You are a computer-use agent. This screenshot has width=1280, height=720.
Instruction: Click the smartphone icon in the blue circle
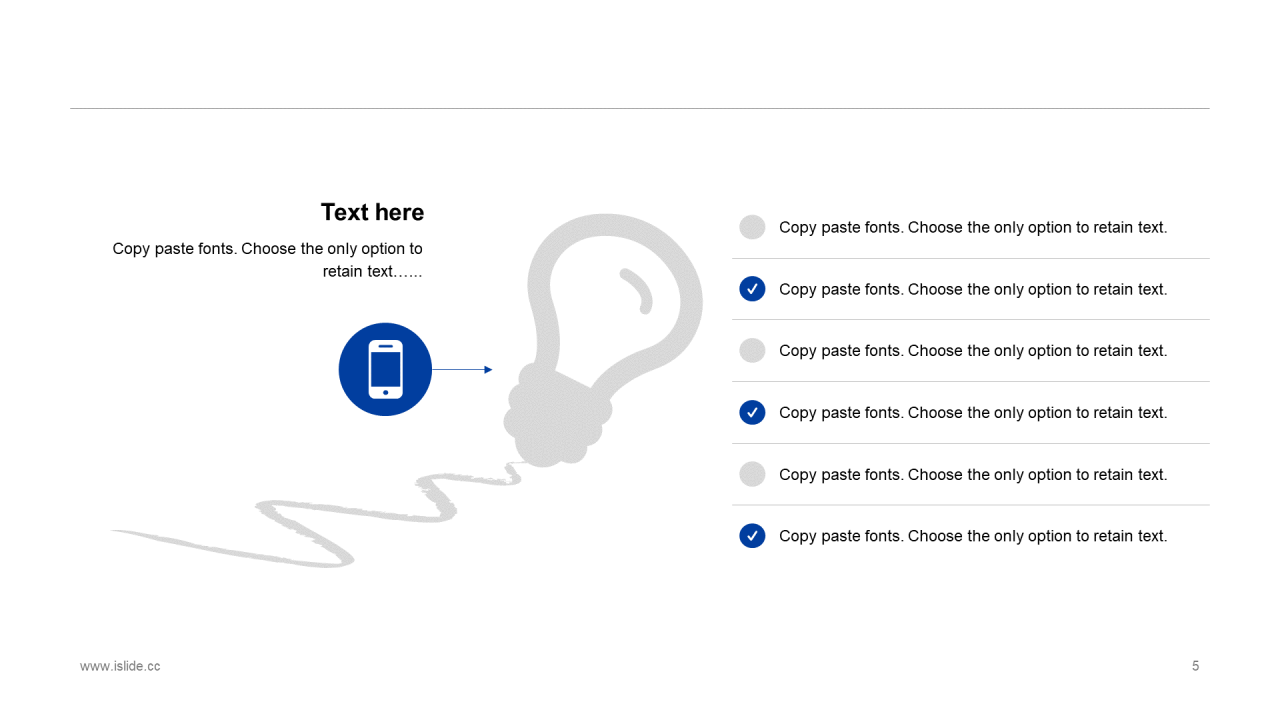click(385, 369)
